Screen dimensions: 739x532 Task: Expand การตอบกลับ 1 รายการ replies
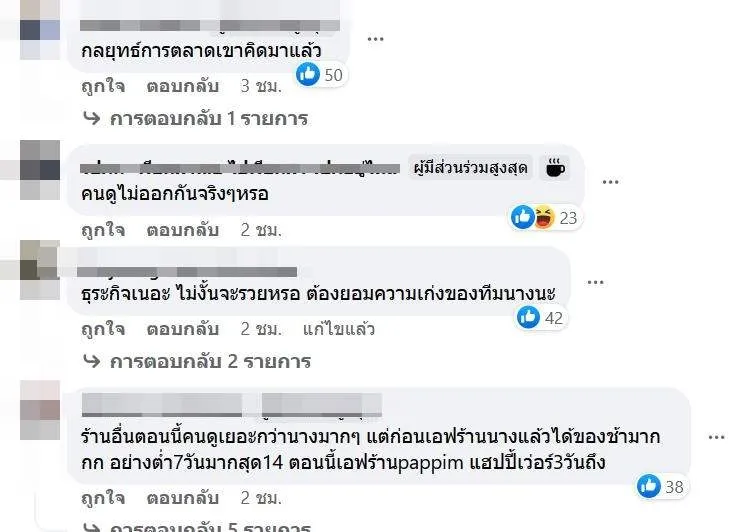tap(195, 118)
